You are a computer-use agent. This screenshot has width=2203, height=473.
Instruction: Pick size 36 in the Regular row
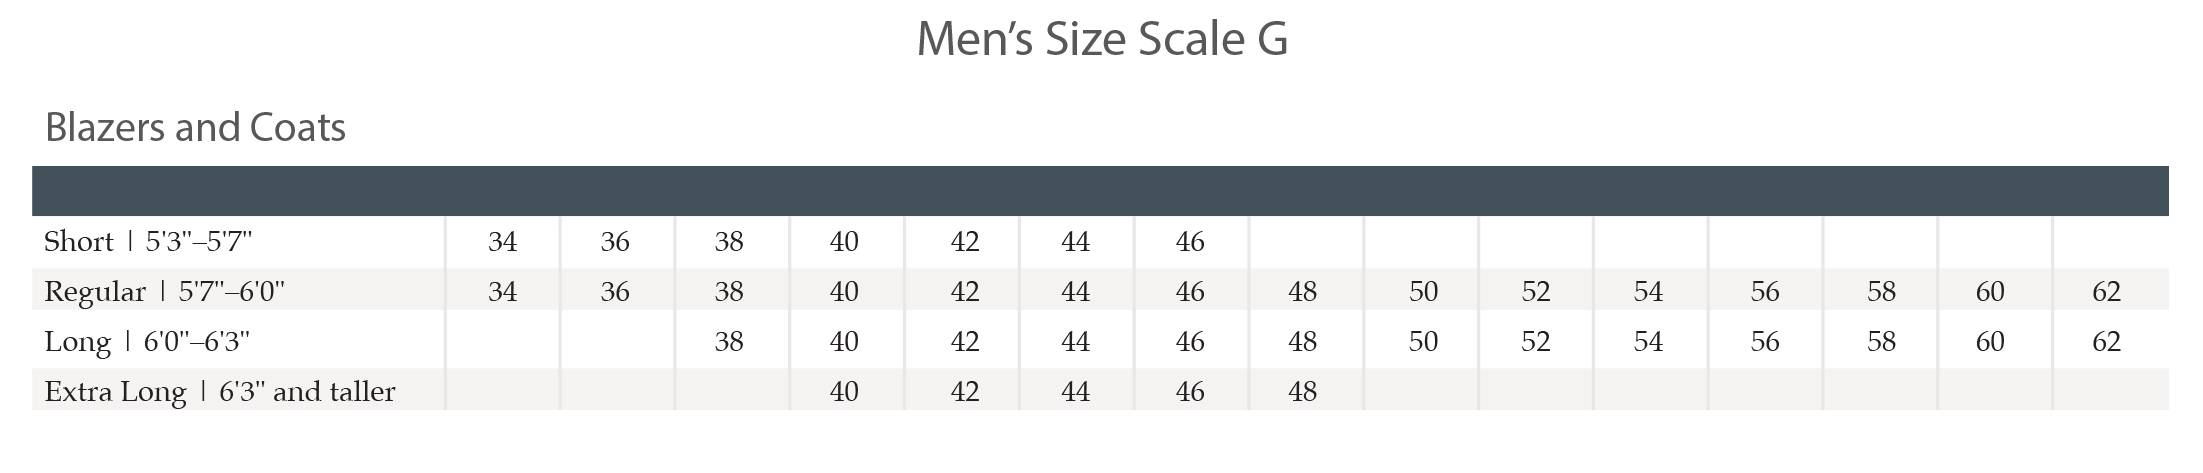[615, 292]
